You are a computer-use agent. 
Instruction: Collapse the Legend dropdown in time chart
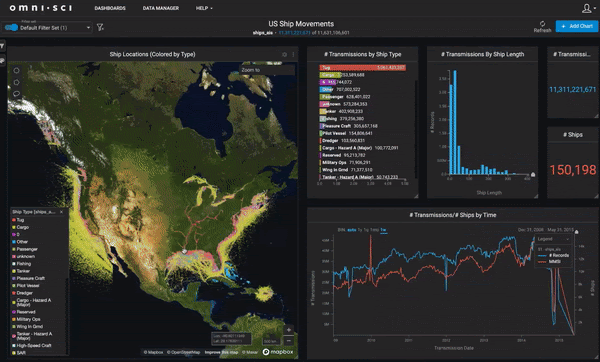click(553, 239)
